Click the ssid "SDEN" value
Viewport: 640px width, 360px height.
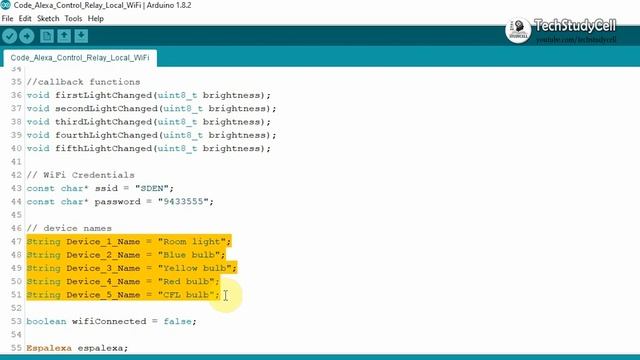click(152, 189)
